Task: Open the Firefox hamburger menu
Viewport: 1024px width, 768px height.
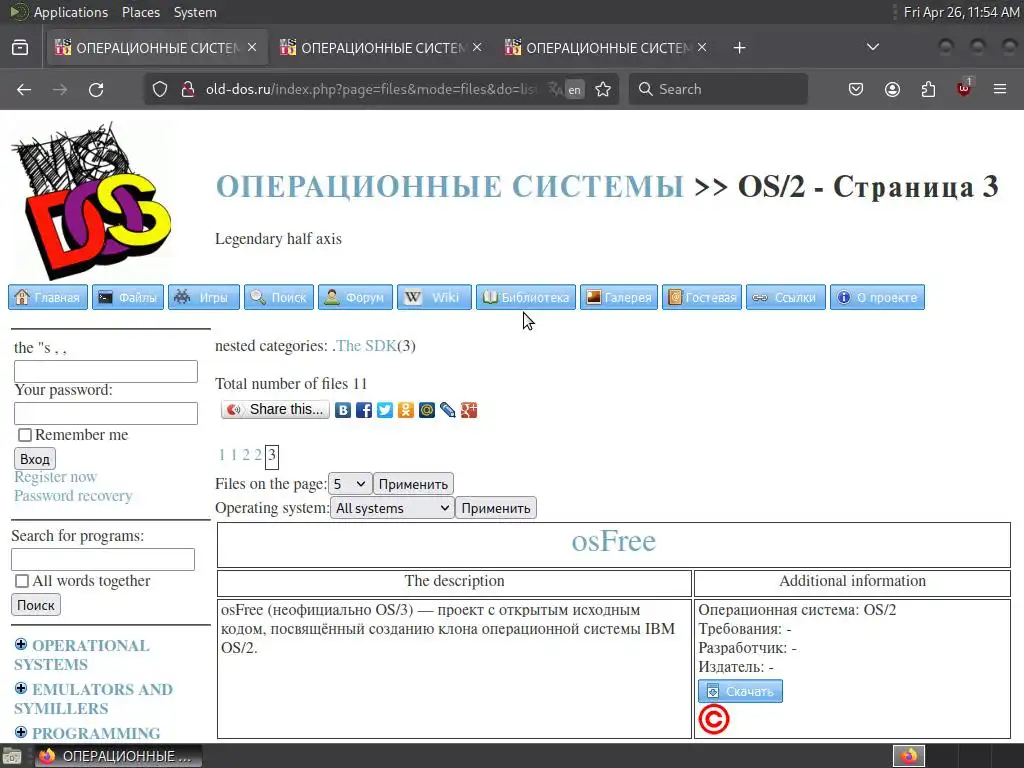Action: tap(1000, 89)
